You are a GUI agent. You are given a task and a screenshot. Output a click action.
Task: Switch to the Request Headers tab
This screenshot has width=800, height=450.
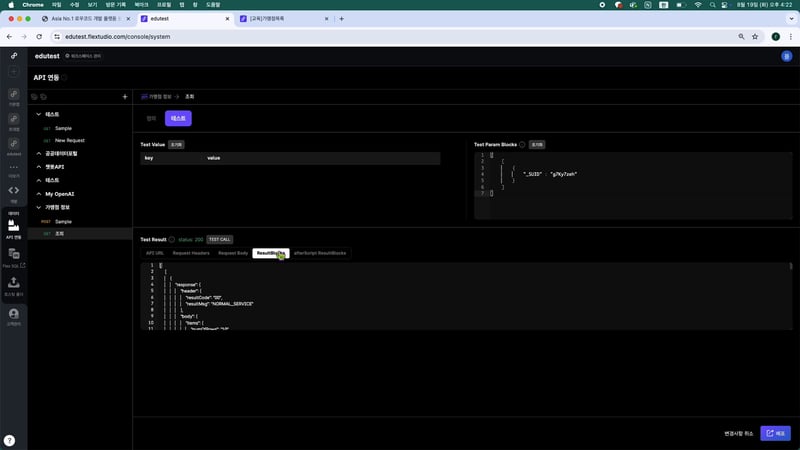pyautogui.click(x=191, y=253)
